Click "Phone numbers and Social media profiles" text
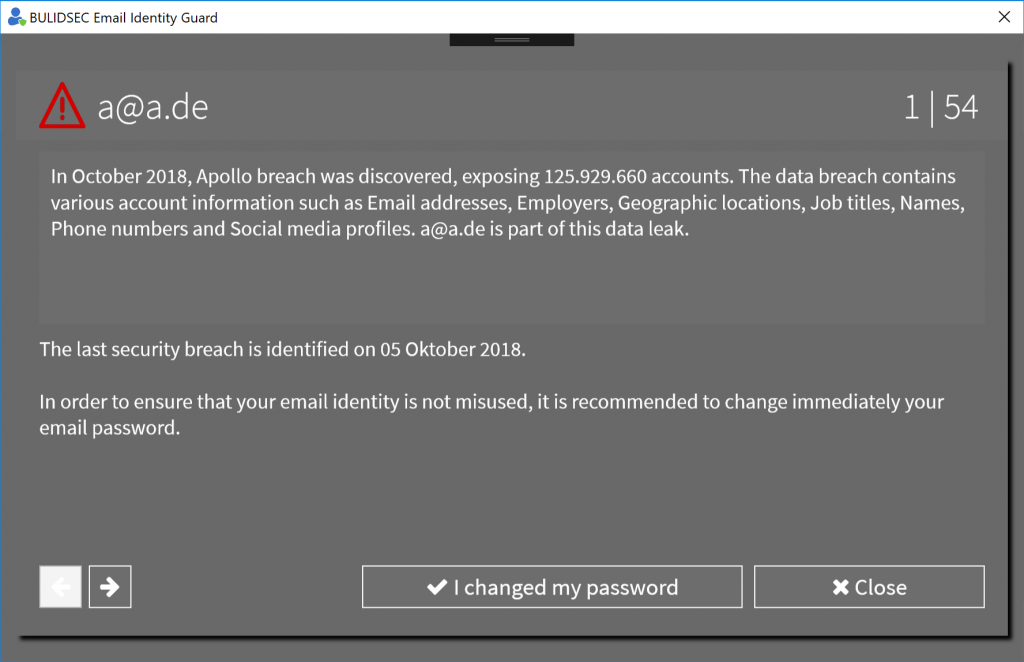Image resolution: width=1024 pixels, height=662 pixels. click(232, 229)
